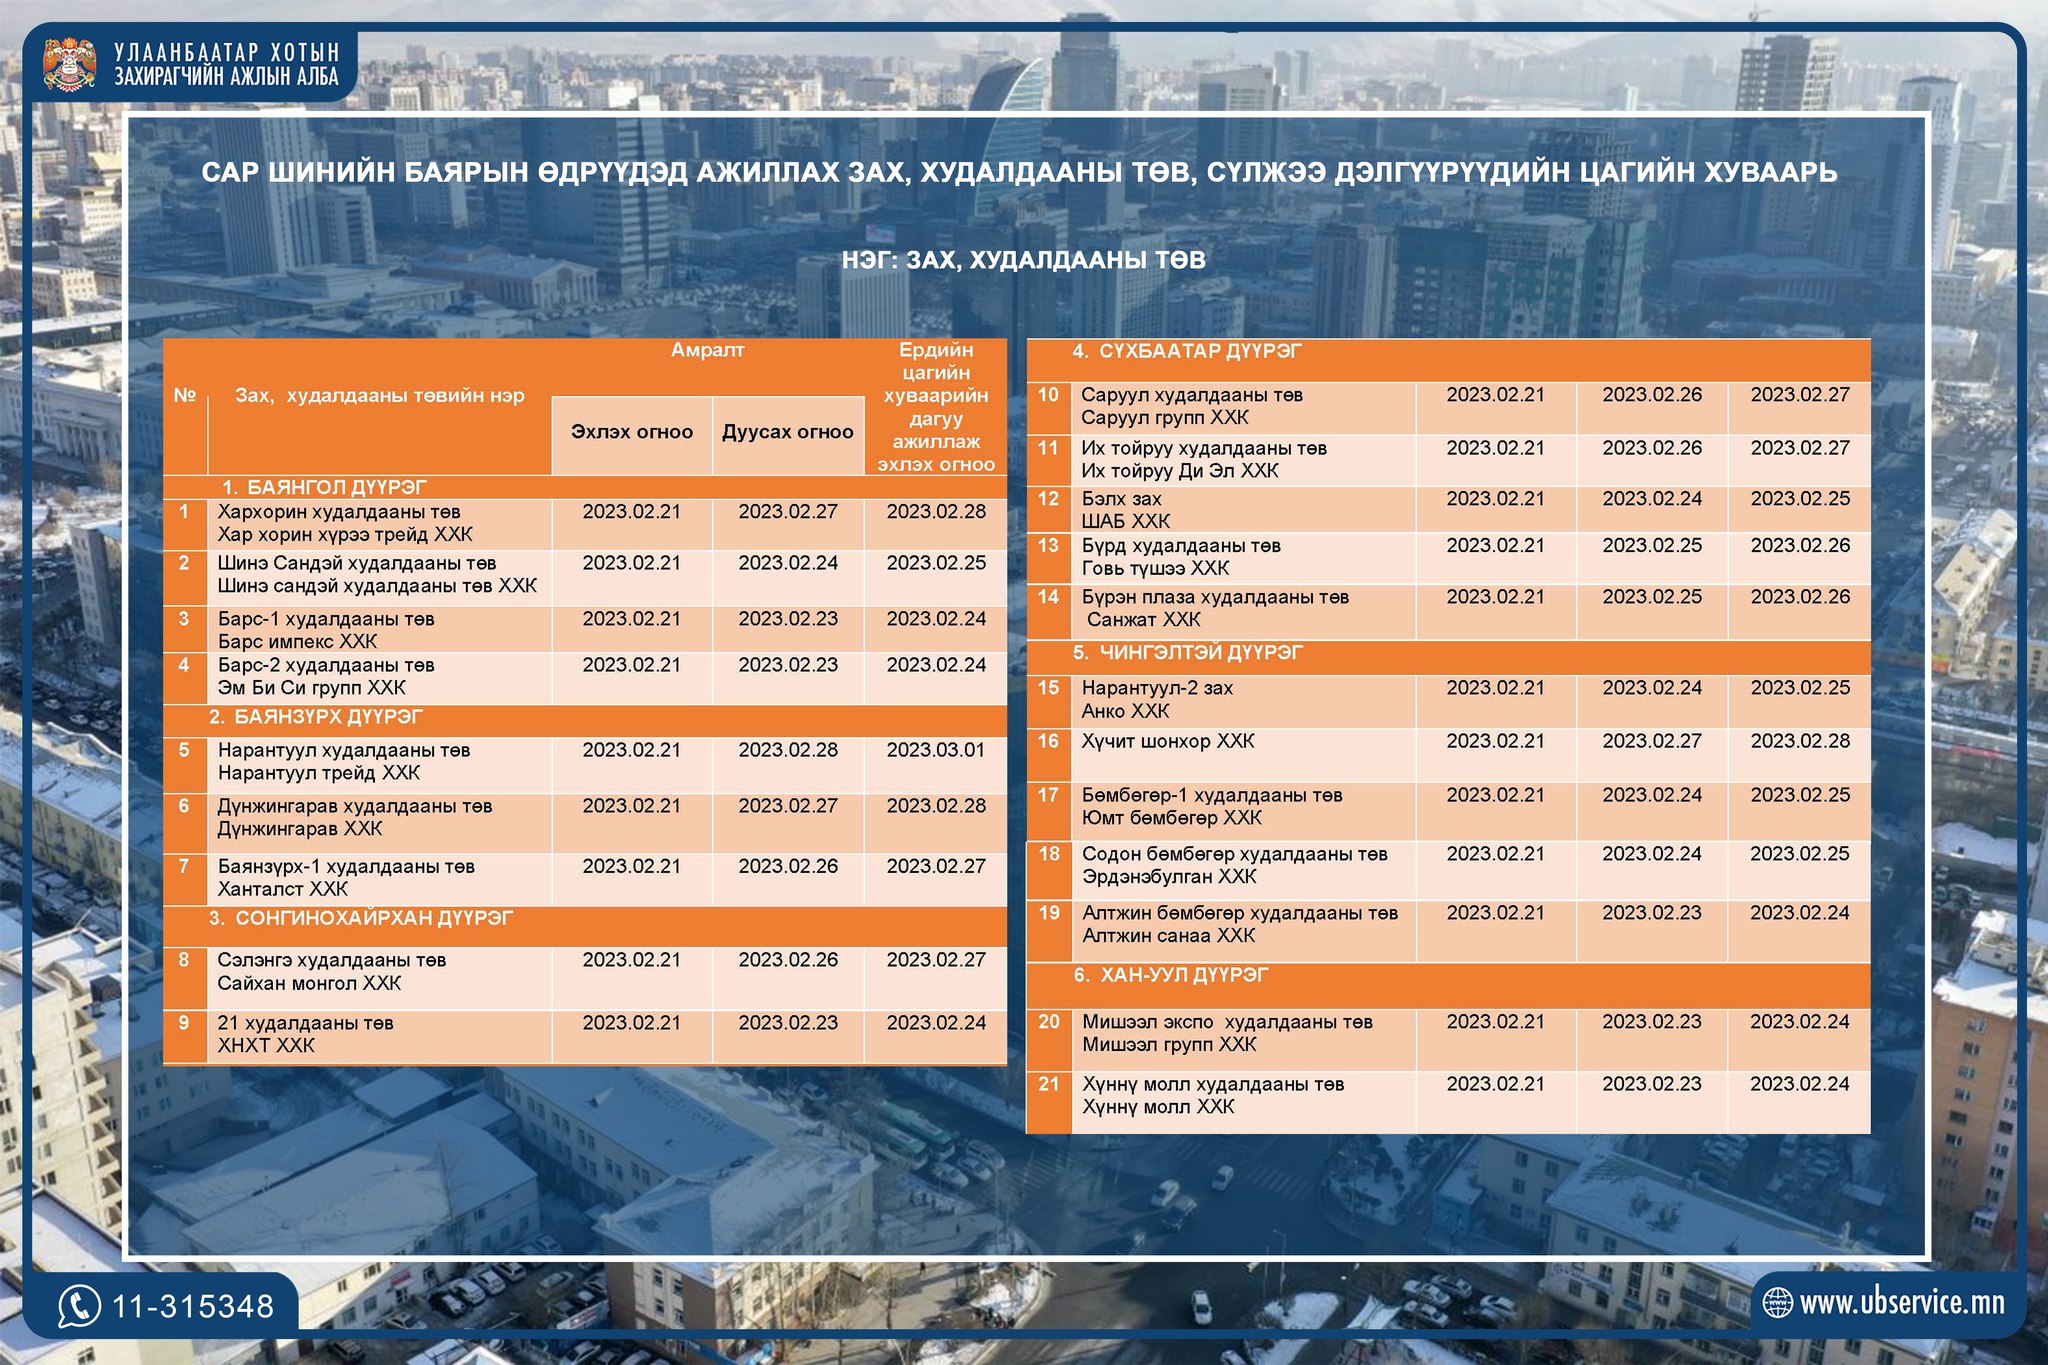Select the Хархорин худалдааны төв row
The height and width of the screenshot is (1365, 2048).
pyautogui.click(x=340, y=523)
